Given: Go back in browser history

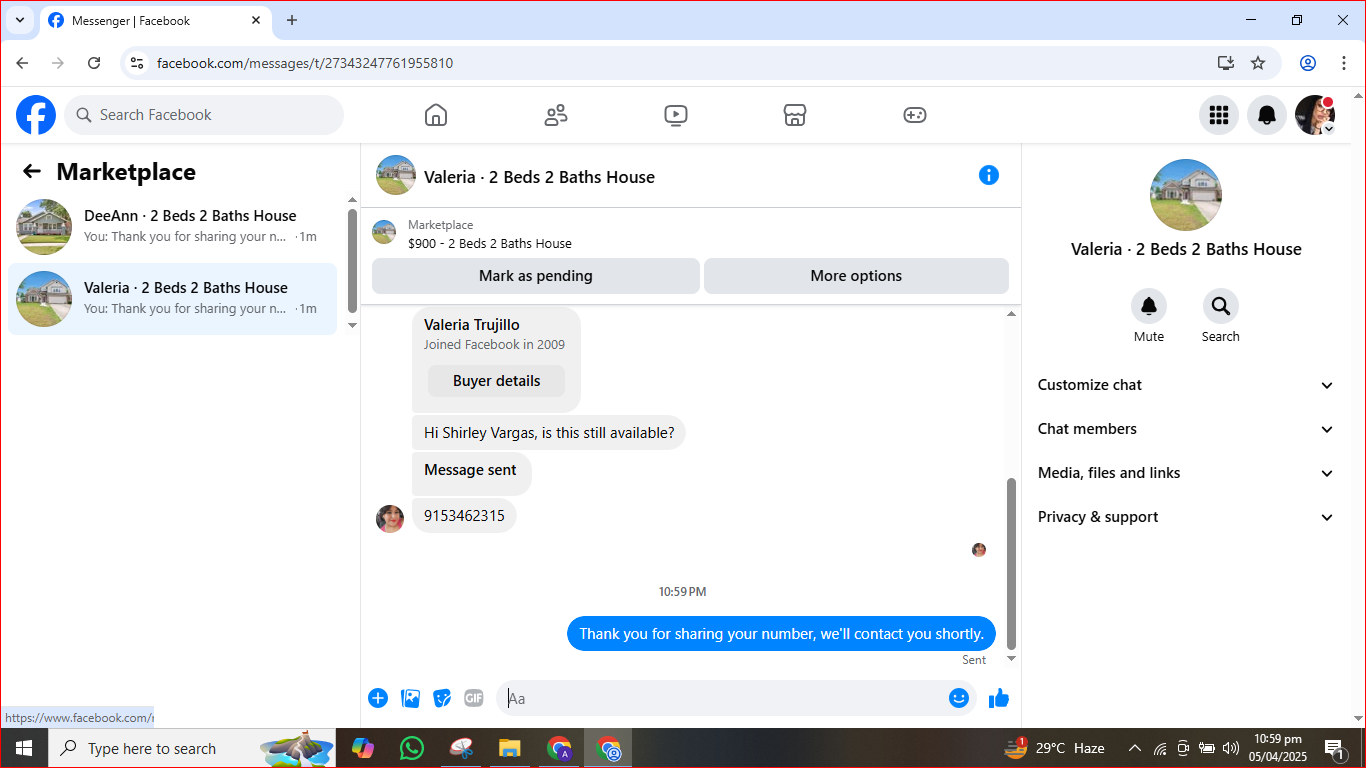Looking at the screenshot, I should tap(22, 63).
